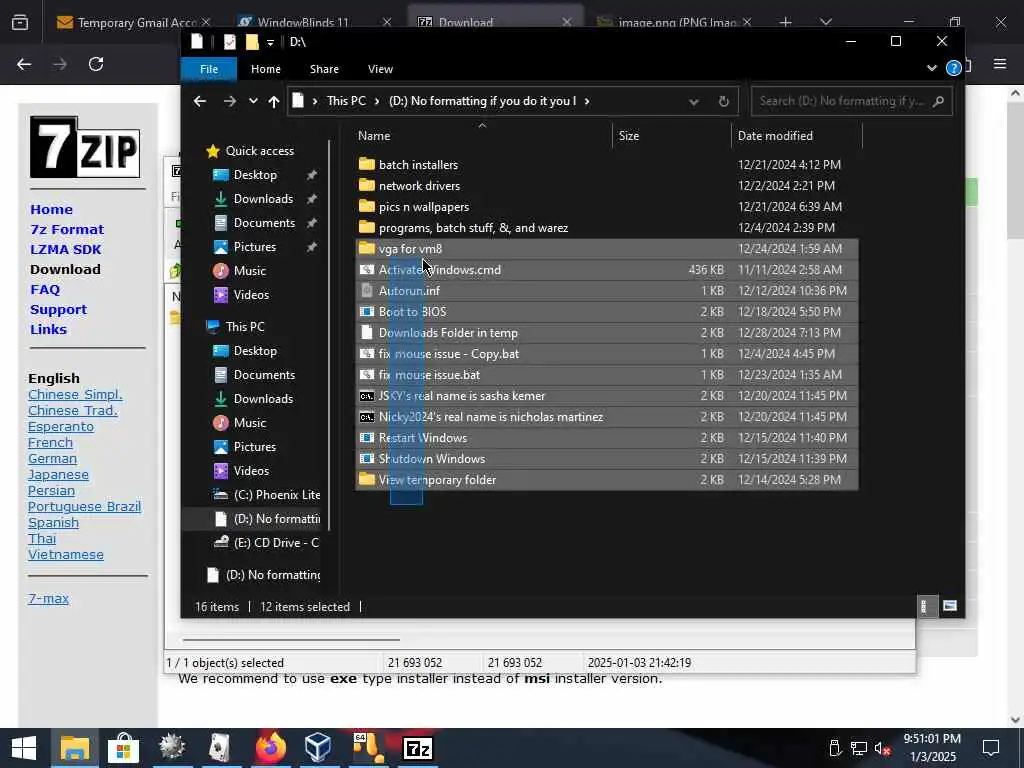Viewport: 1024px width, 768px height.
Task: Sort files by Name column
Action: (x=374, y=136)
